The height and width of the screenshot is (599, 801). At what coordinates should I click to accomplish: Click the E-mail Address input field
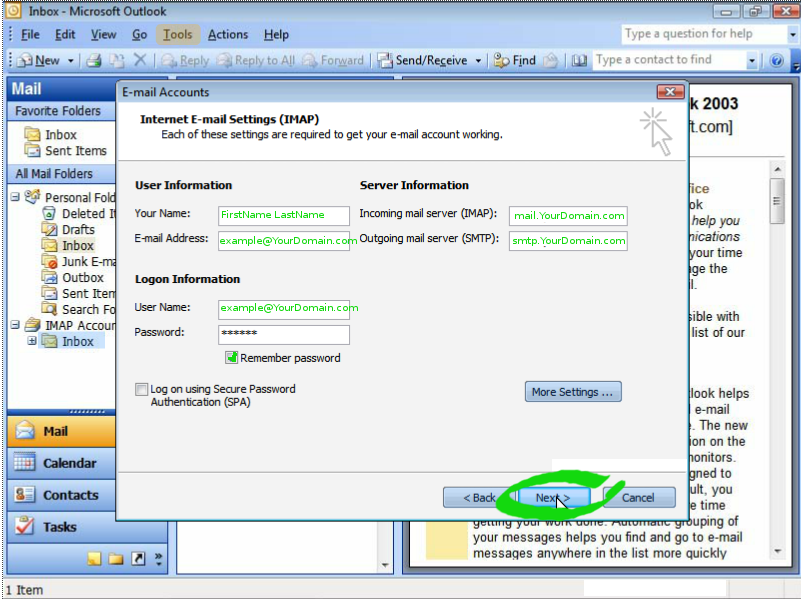[284, 241]
